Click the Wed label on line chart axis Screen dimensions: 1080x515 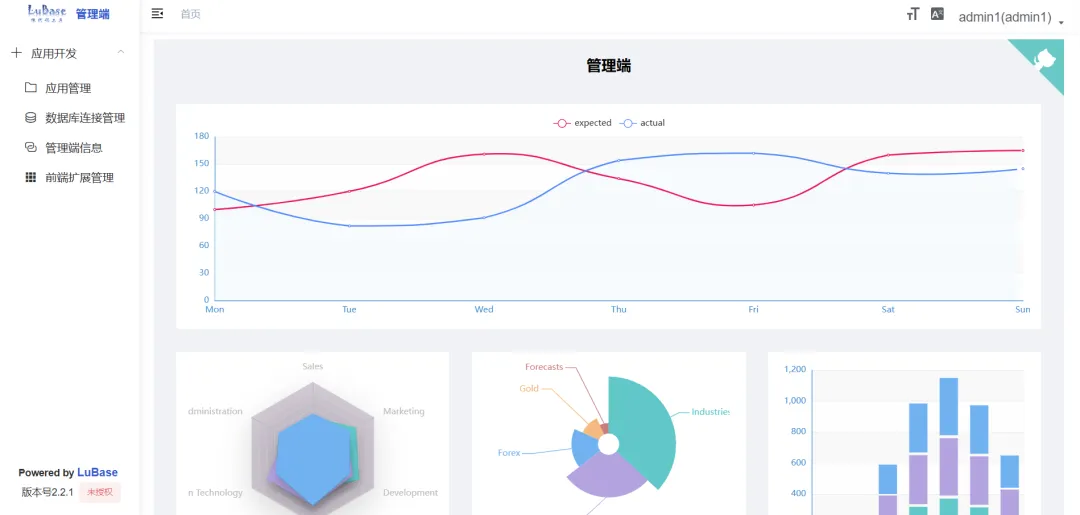484,309
